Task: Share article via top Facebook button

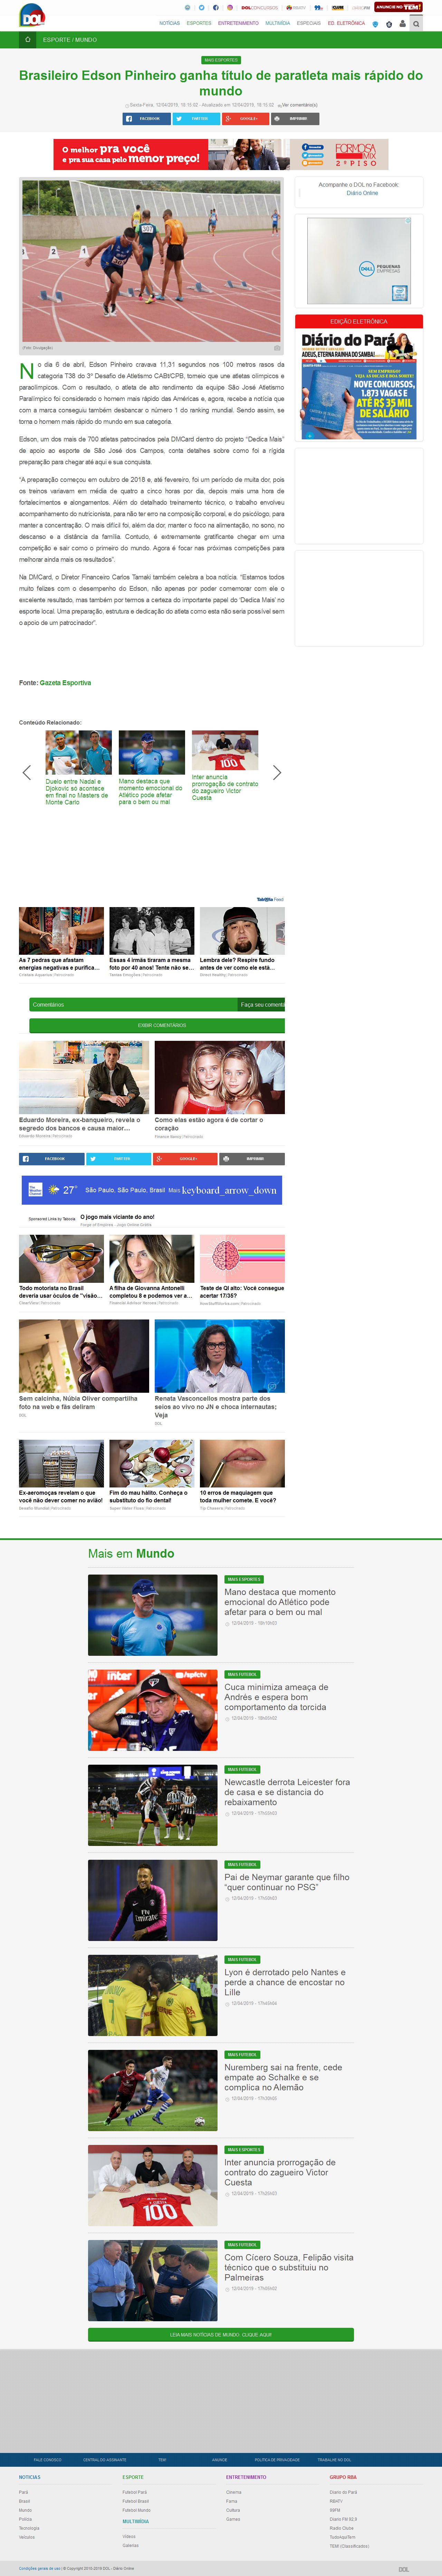Action: [x=146, y=118]
